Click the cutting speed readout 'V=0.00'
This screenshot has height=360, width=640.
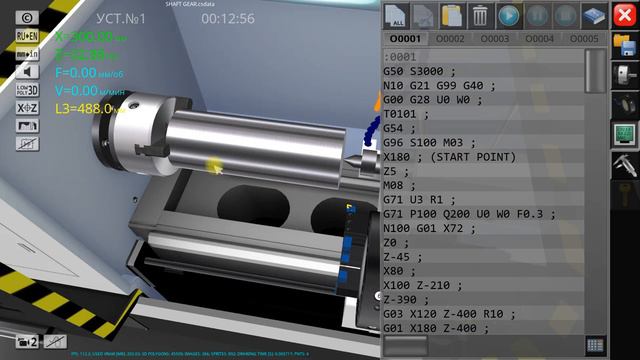click(90, 91)
